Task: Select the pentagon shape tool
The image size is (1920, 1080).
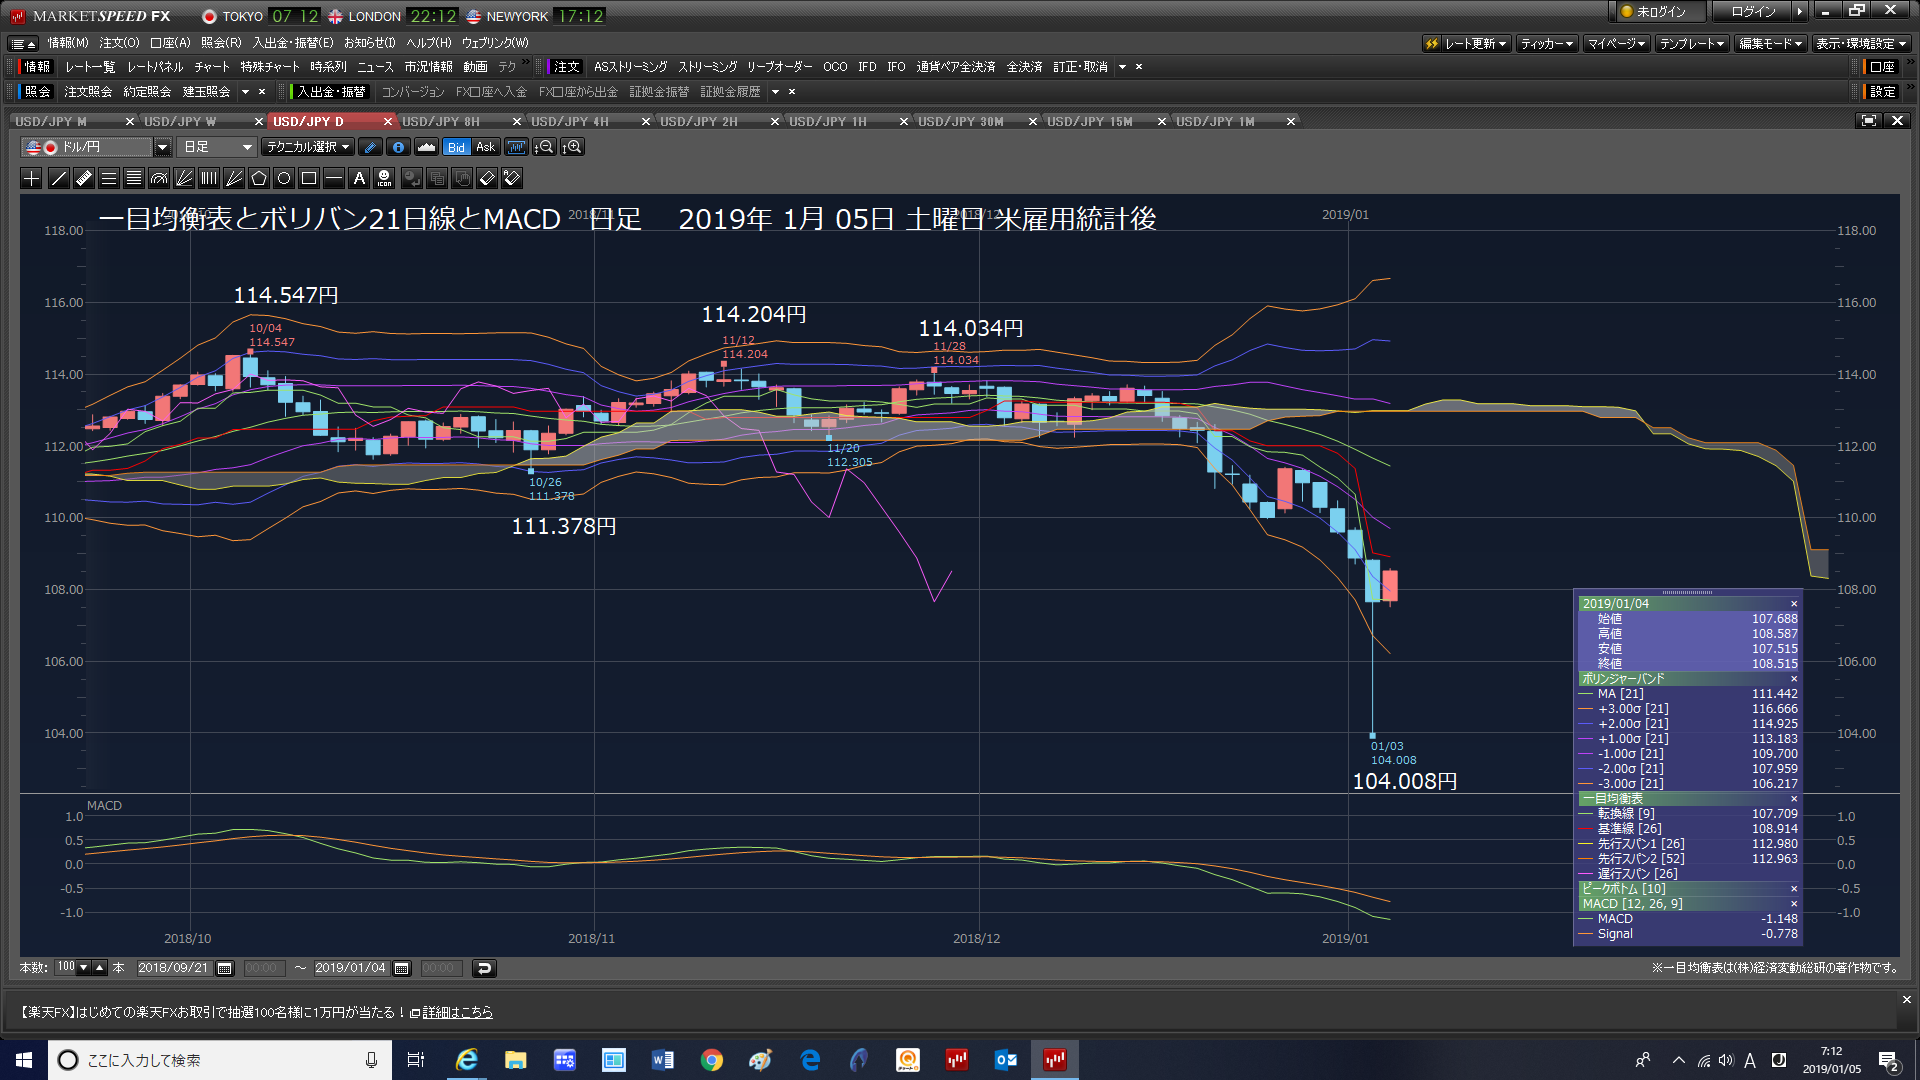Action: point(259,178)
